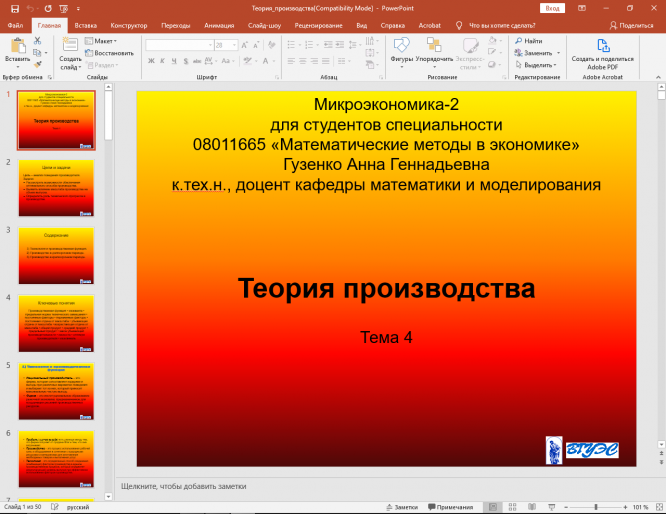Screen dimensions: 666x514
Task: Open the Shapes (Фигуры) gallery
Action: 402,46
